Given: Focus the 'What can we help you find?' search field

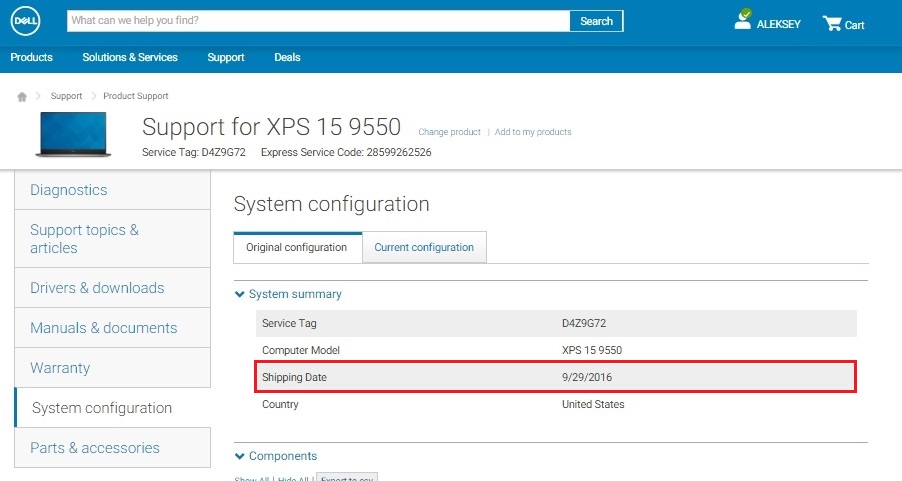Looking at the screenshot, I should point(318,21).
